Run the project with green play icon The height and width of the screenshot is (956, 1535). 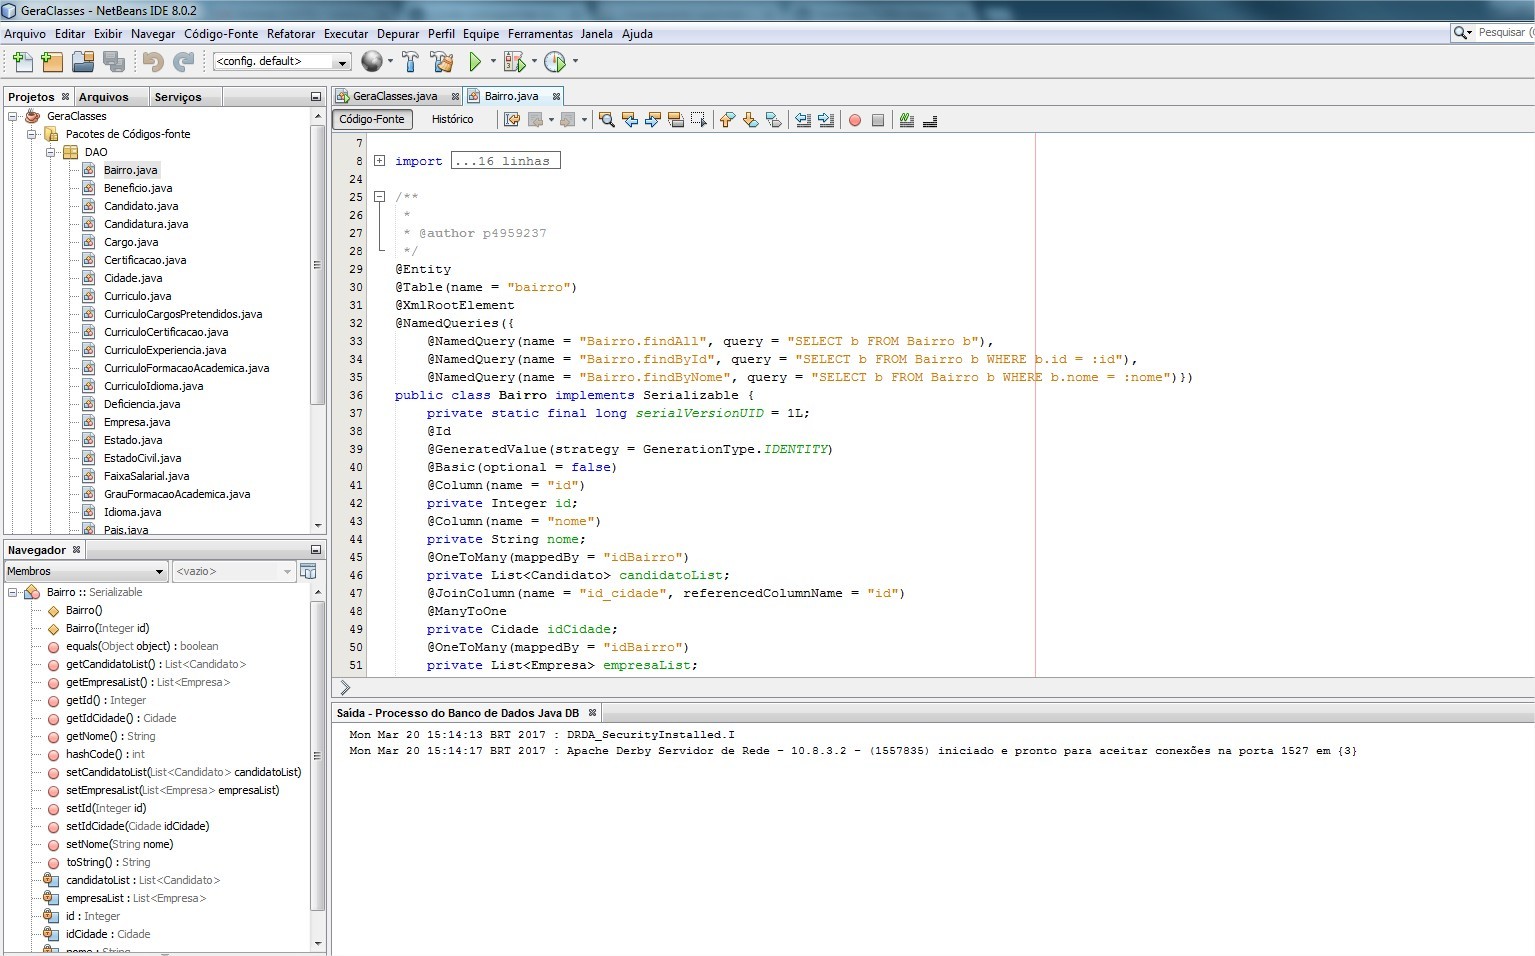(x=475, y=62)
